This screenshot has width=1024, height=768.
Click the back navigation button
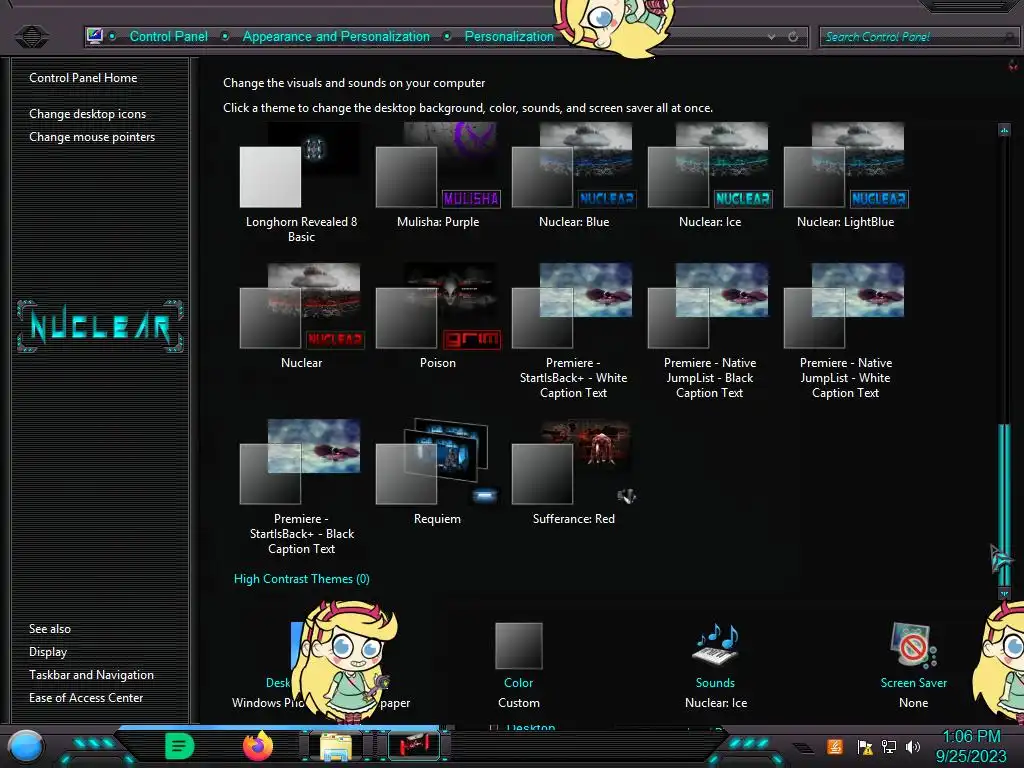(31, 36)
